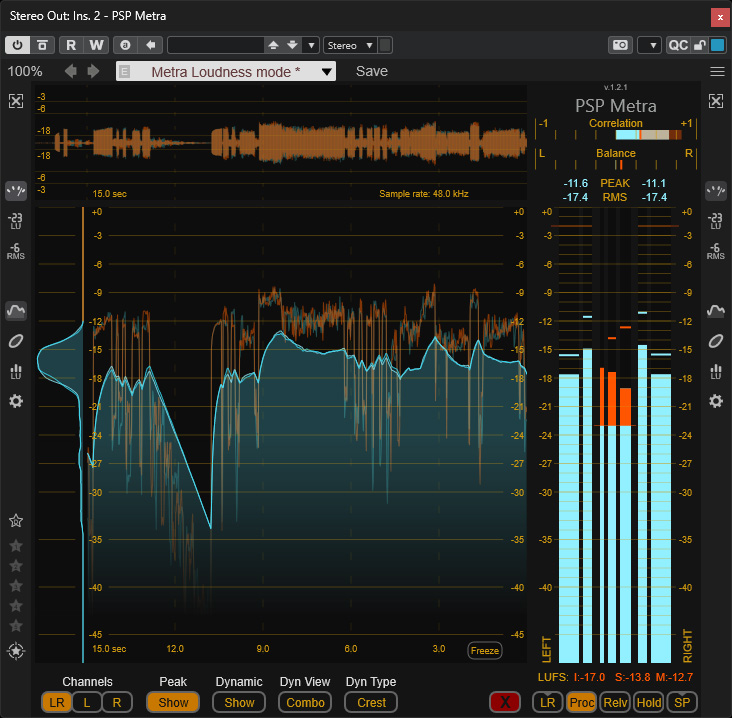
Task: Click the Correlation meter bar
Action: tap(648, 135)
